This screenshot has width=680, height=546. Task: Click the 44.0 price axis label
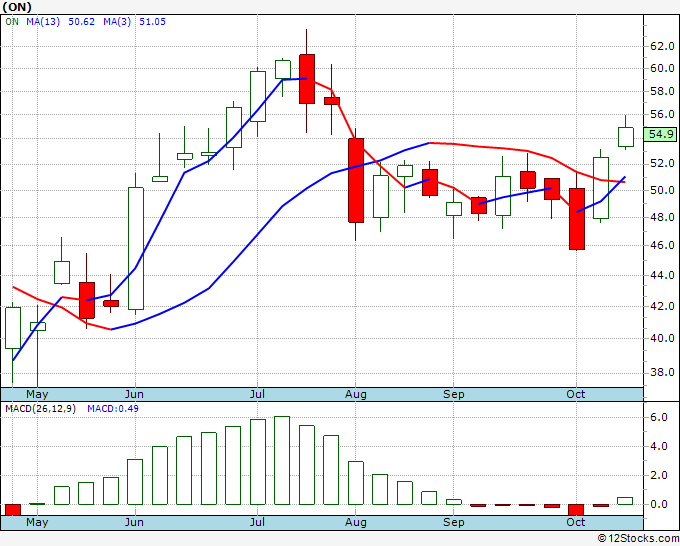[x=662, y=275]
